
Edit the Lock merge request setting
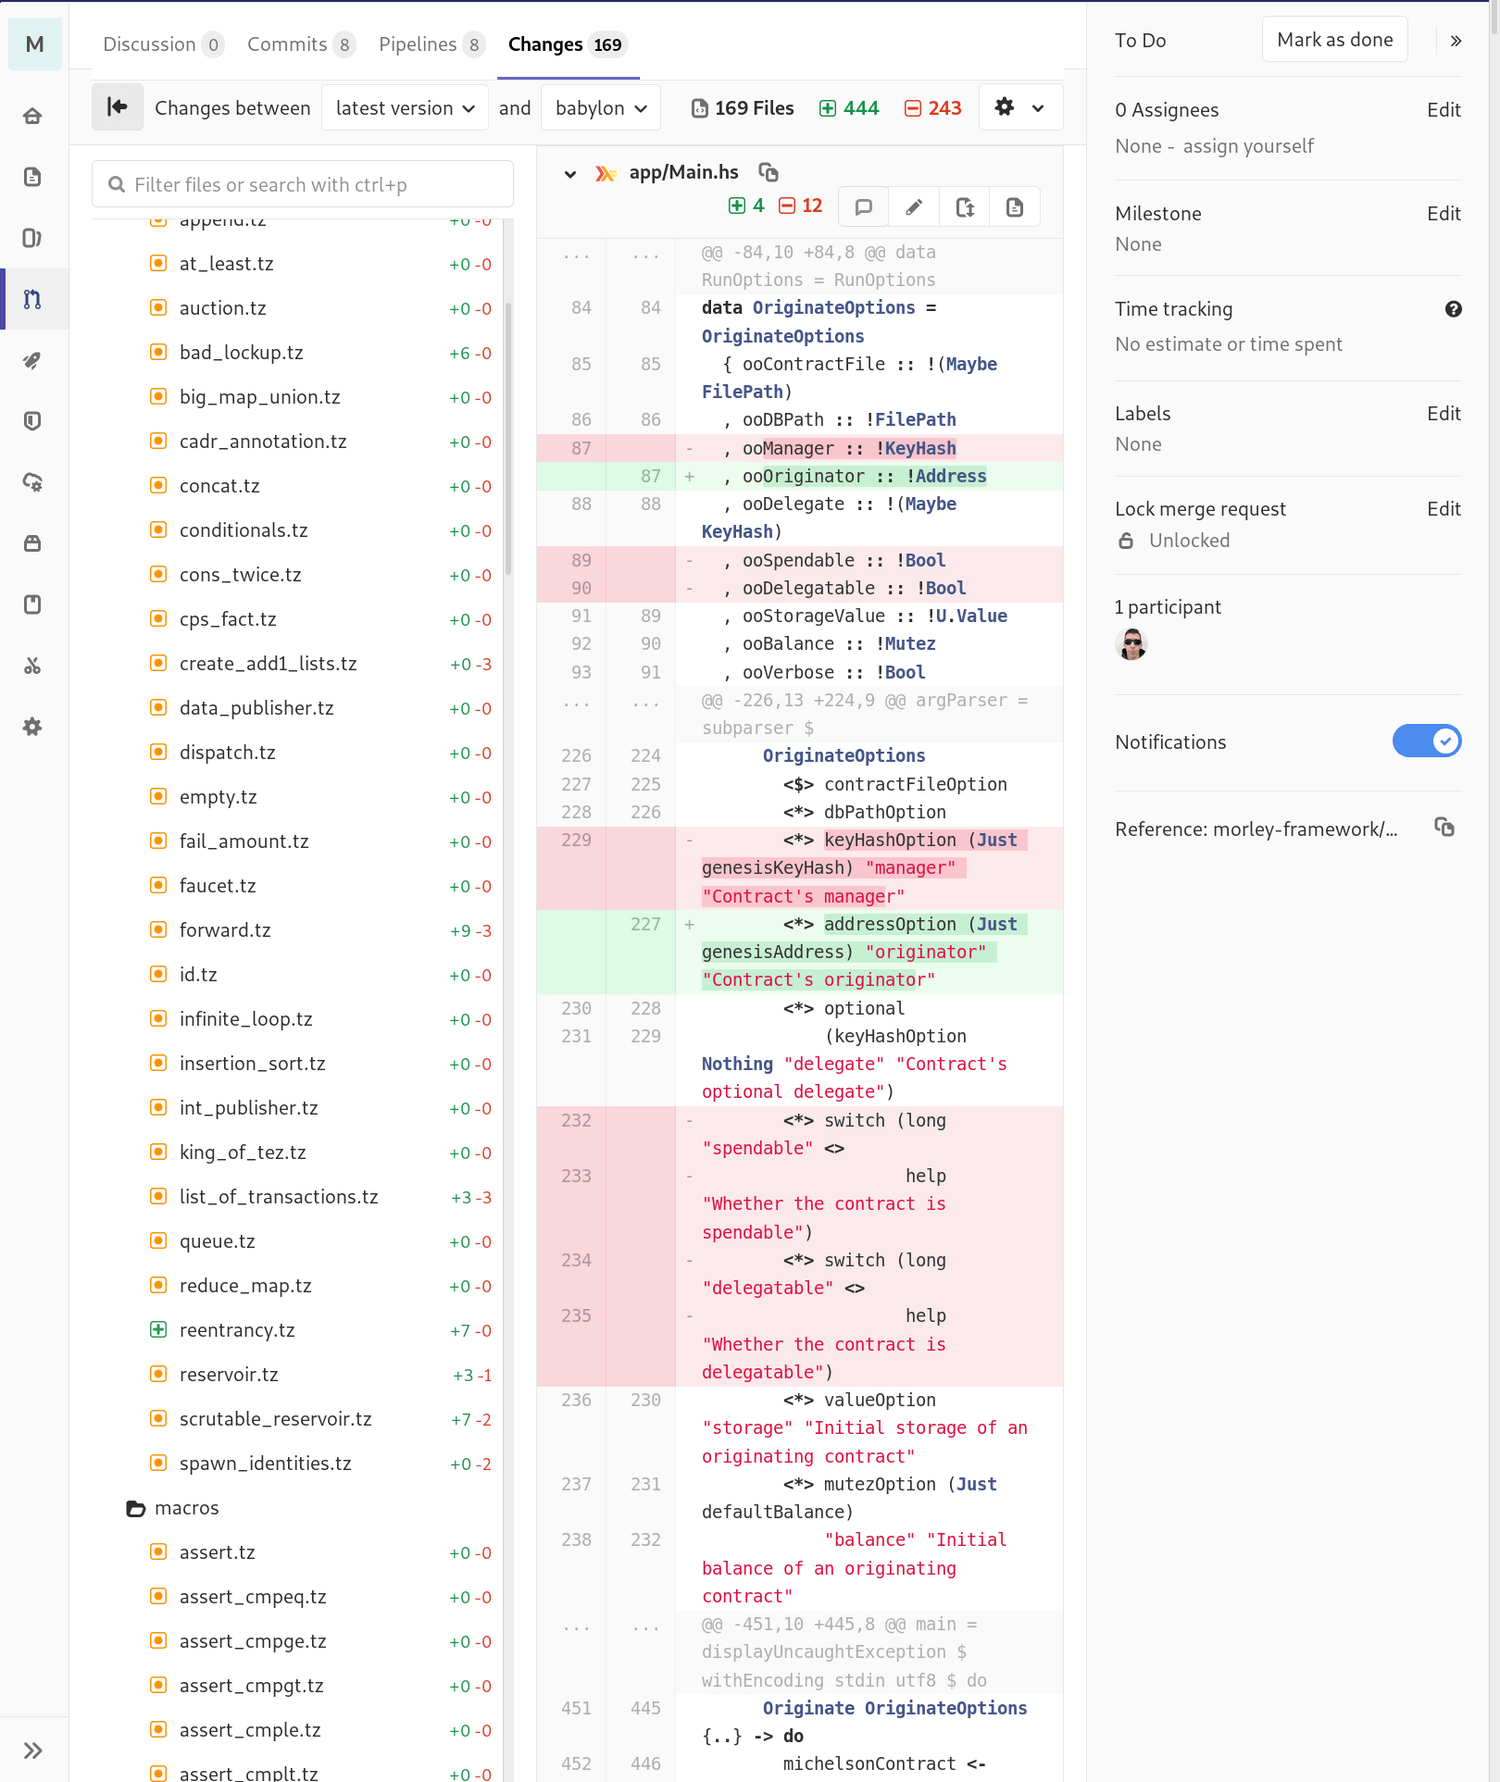[x=1443, y=509]
